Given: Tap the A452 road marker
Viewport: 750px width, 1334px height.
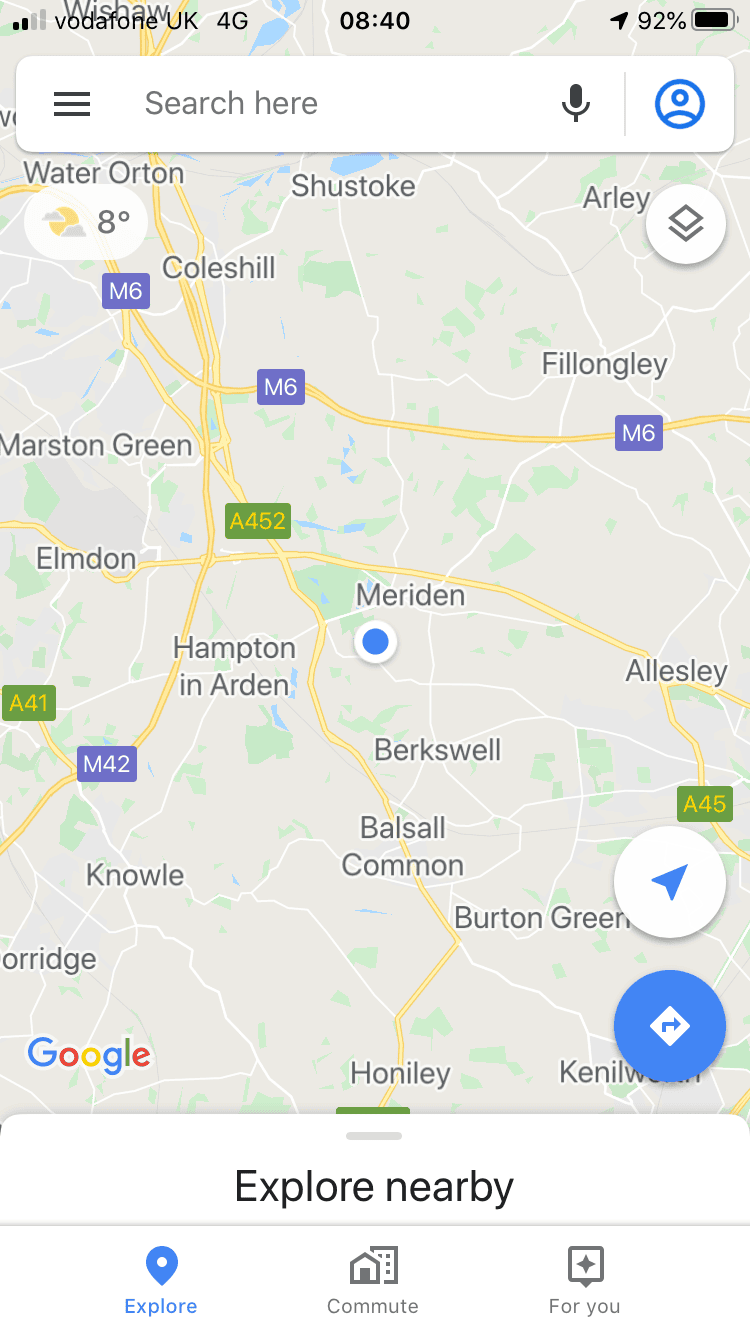Looking at the screenshot, I should 258,521.
